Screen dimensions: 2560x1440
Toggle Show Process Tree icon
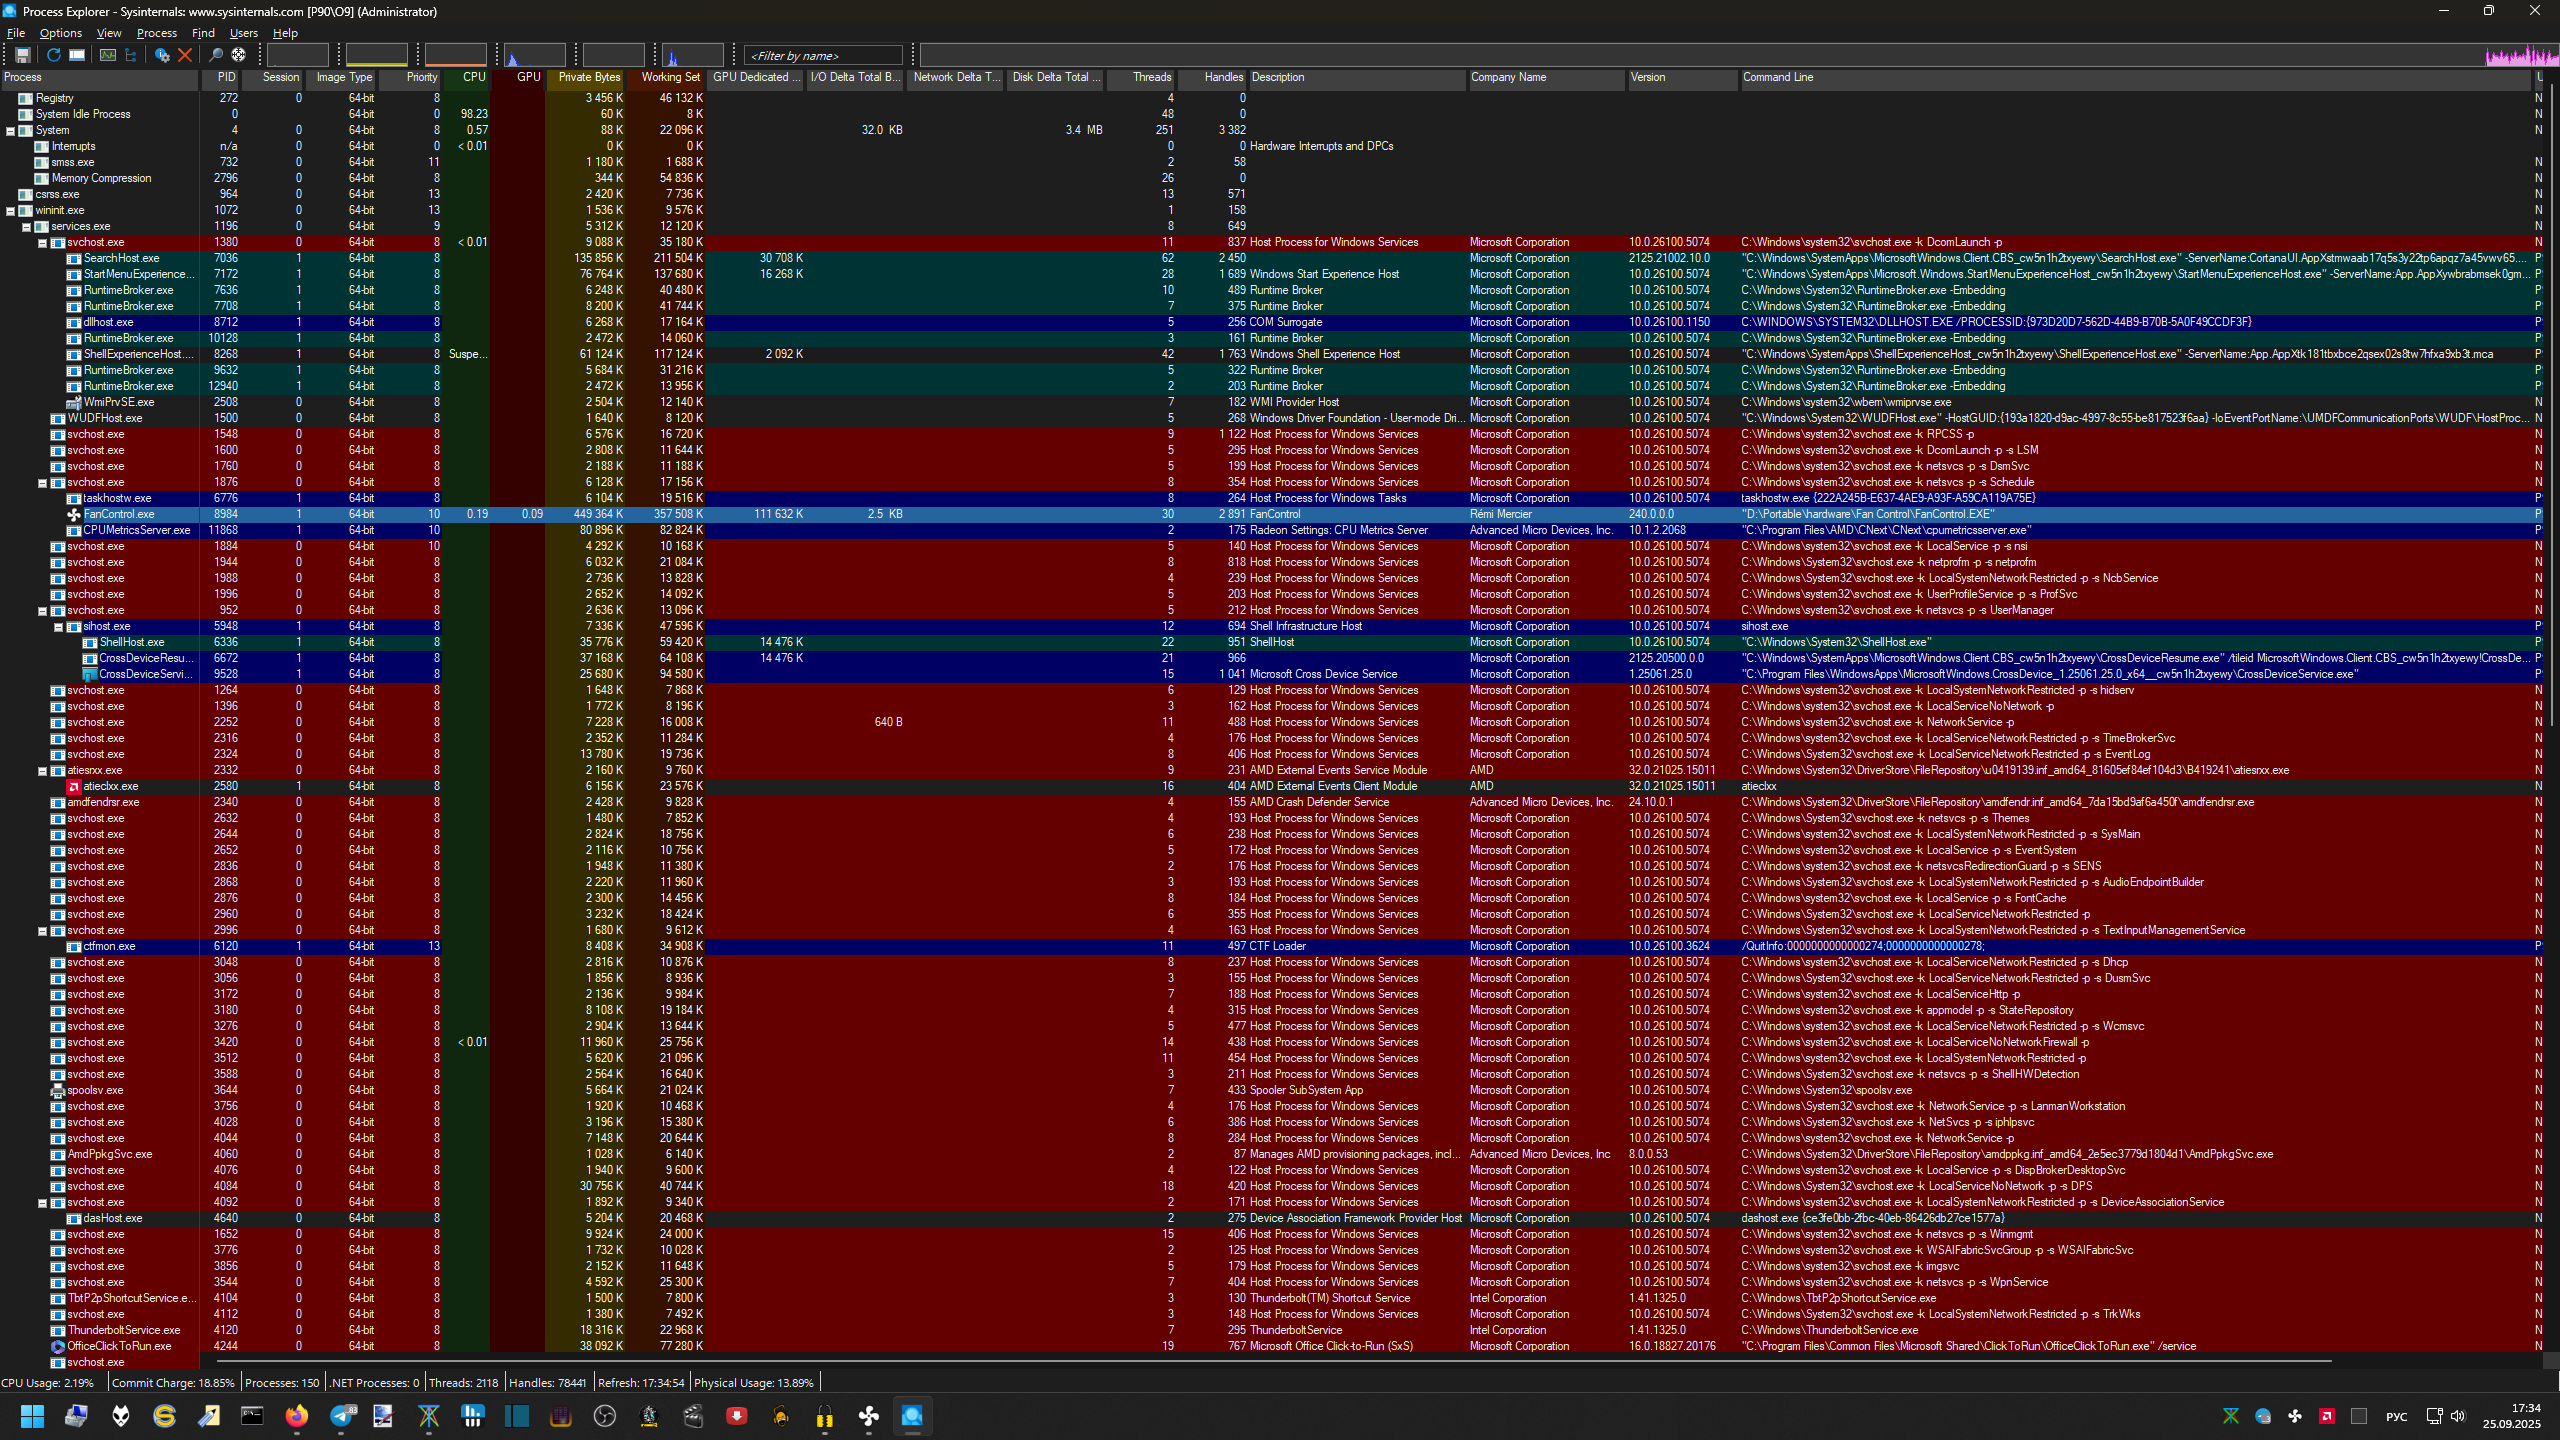pos(130,55)
